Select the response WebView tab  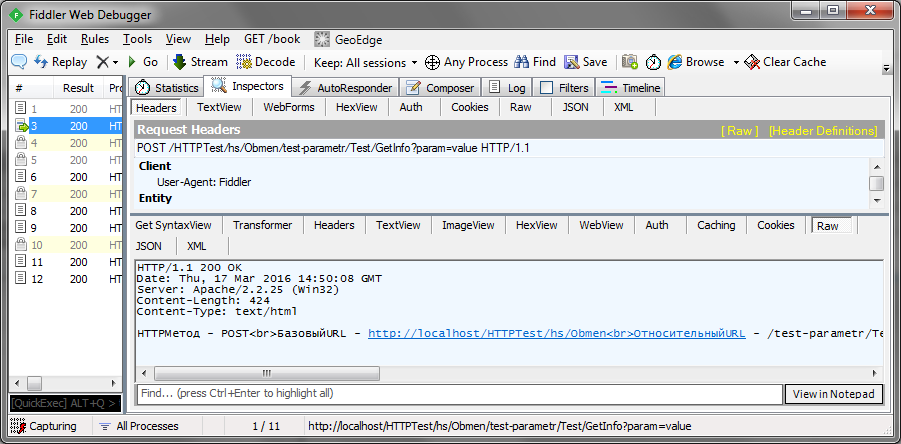pos(601,225)
